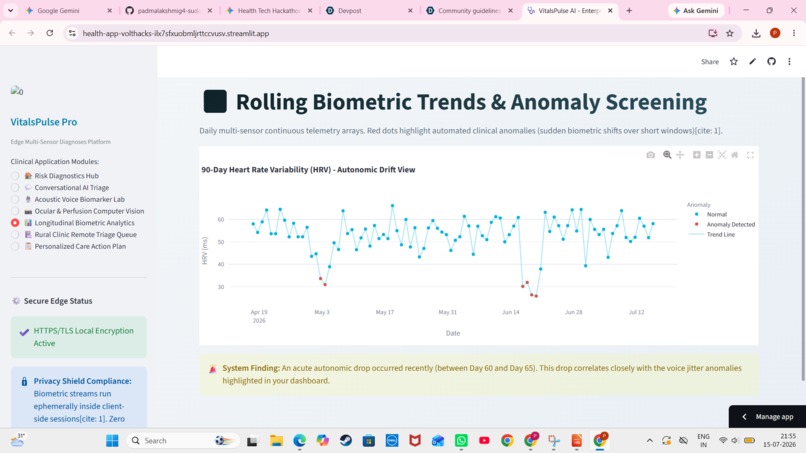Open WhatsApp from the taskbar
Viewport: 806px width, 453px height.
coord(461,441)
